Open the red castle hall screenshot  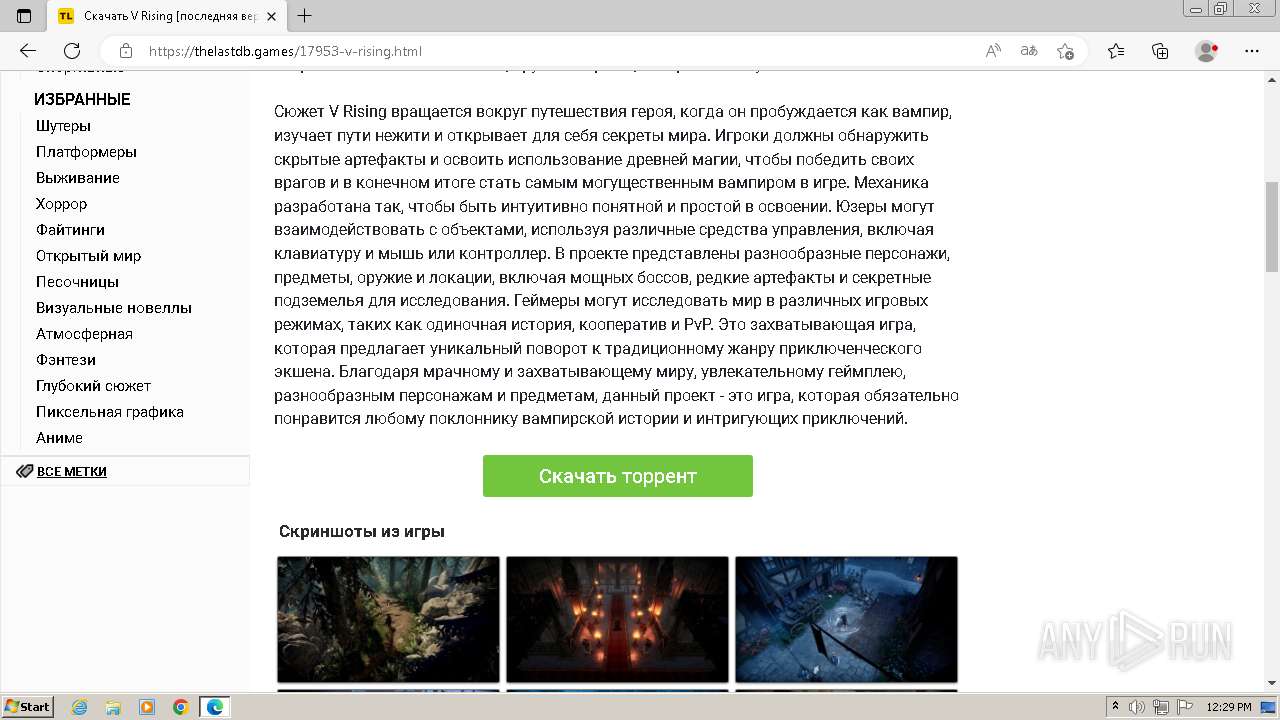click(x=617, y=620)
